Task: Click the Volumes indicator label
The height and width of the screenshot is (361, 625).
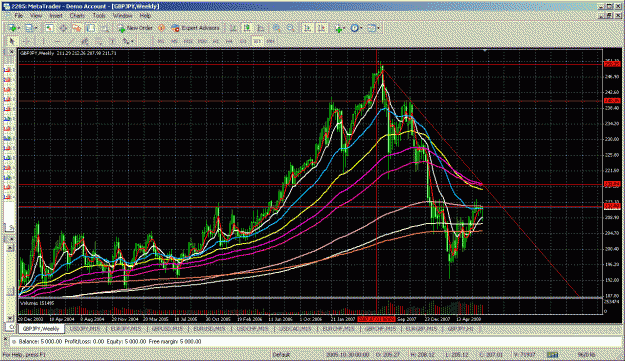Action: pyautogui.click(x=36, y=303)
